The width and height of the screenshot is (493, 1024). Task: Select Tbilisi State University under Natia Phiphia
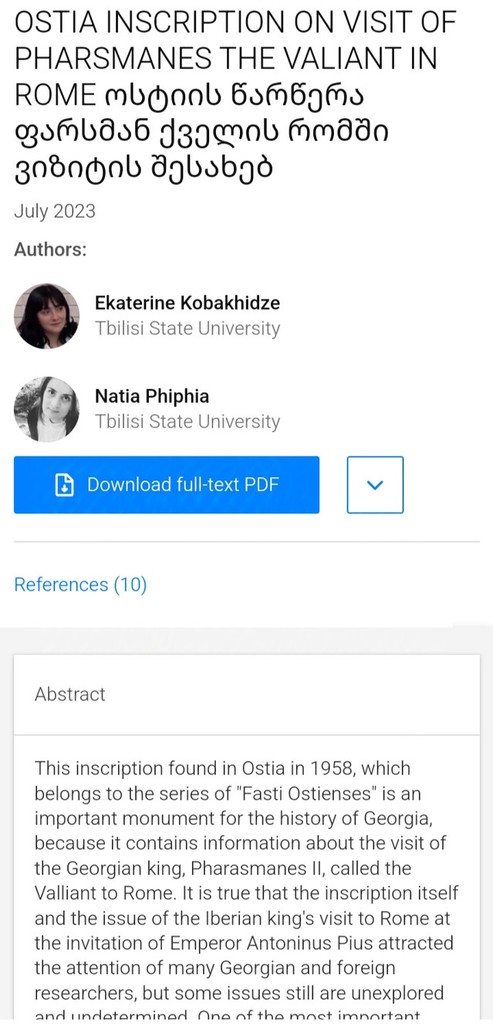187,422
